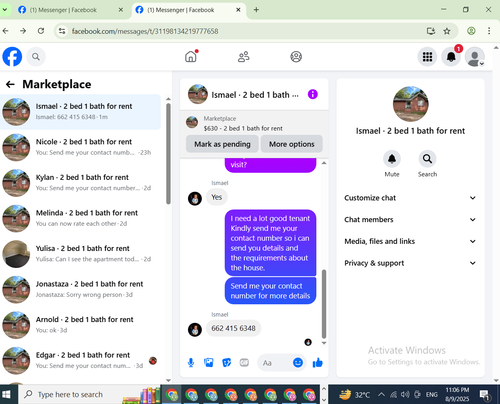This screenshot has height=404, width=500.
Task: Click the More options button
Action: click(x=292, y=144)
